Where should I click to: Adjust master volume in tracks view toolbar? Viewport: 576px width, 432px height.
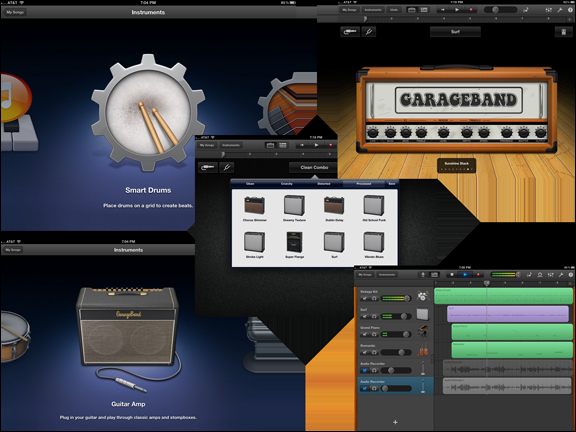(506, 274)
